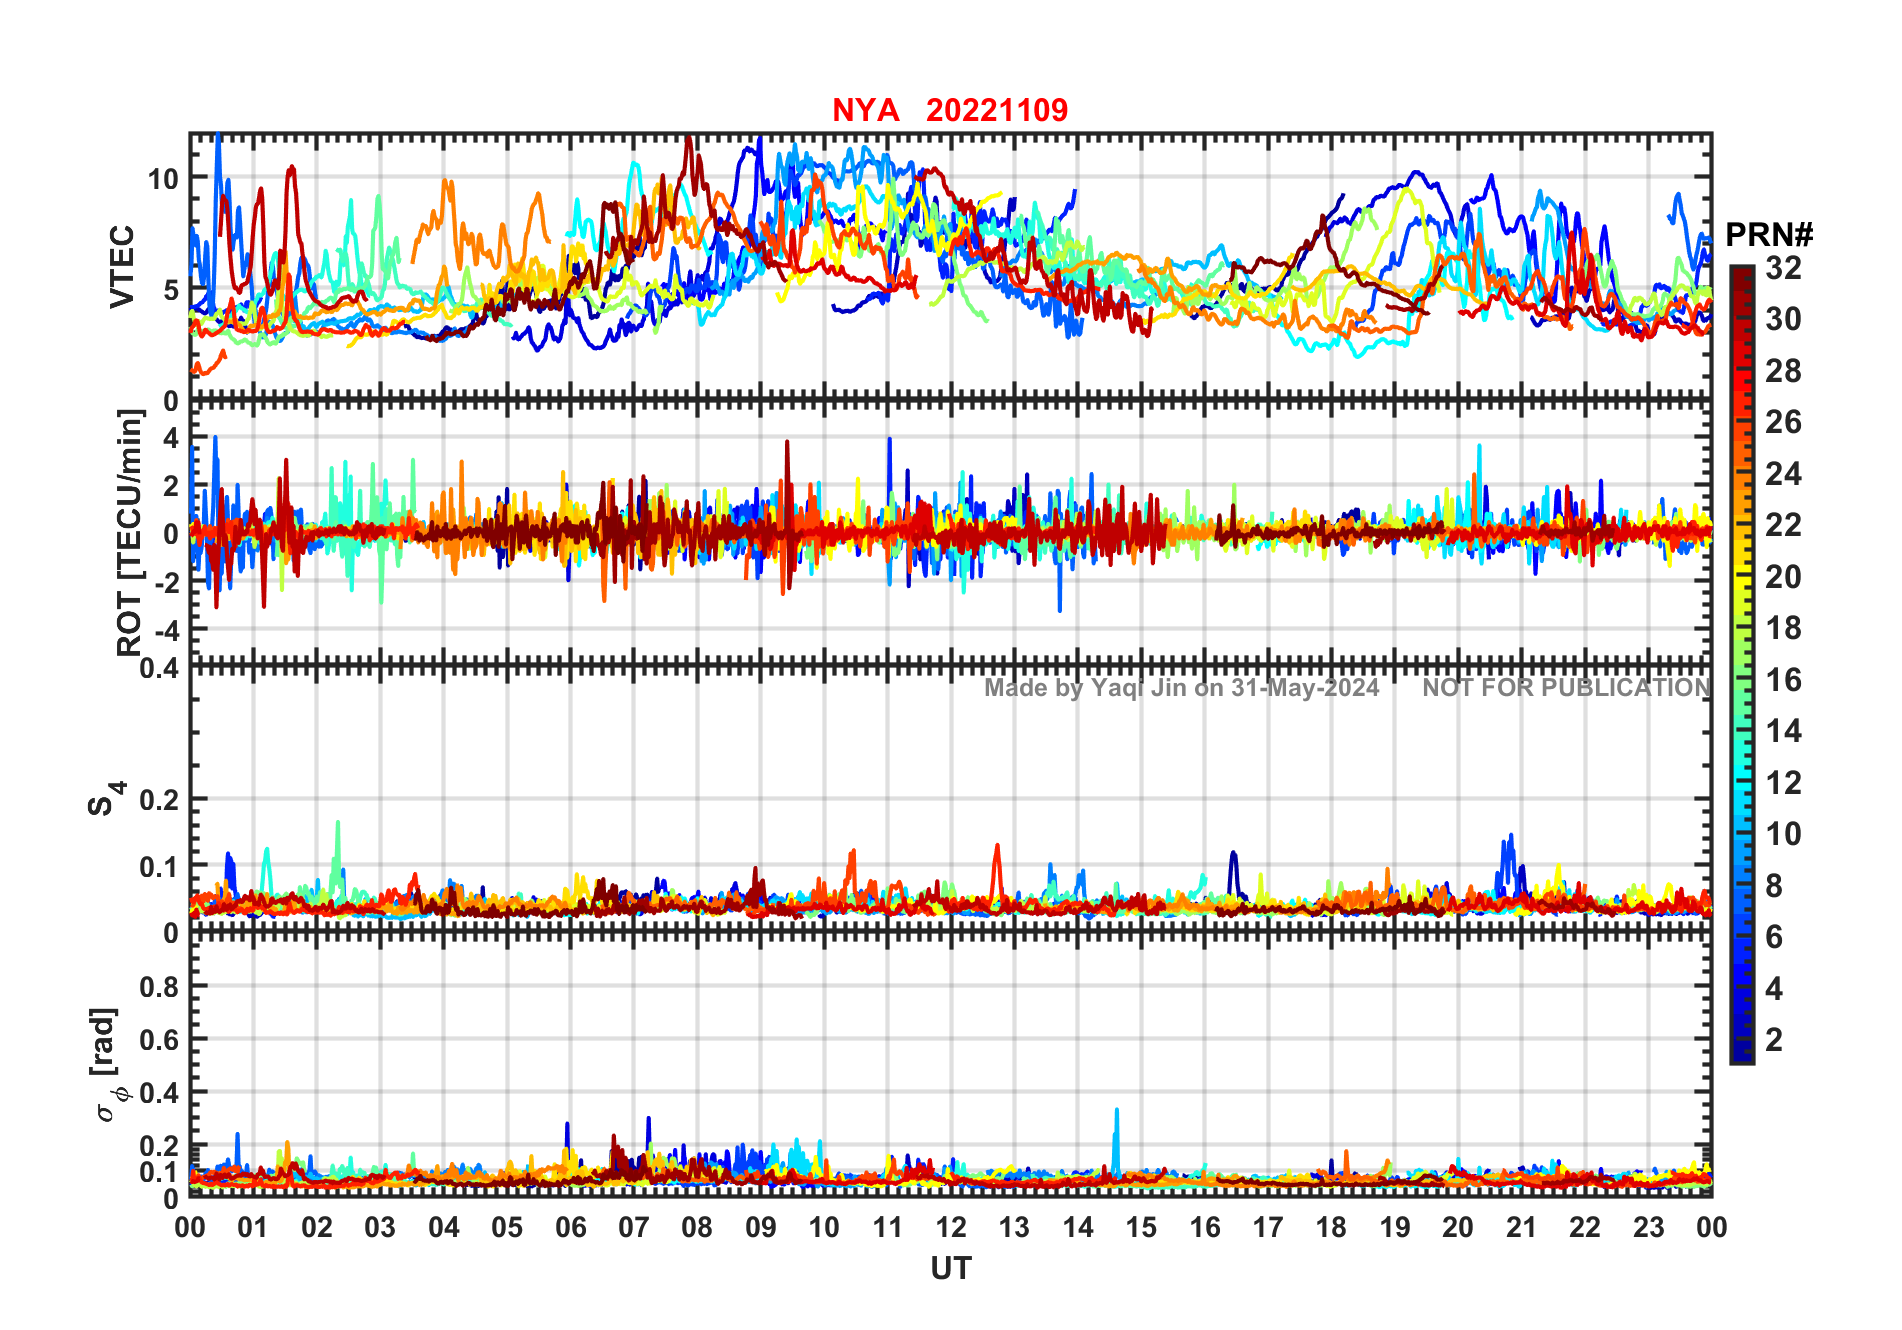This screenshot has width=1902, height=1330.
Task: Click colorbar tick label 32
Action: click(1783, 267)
